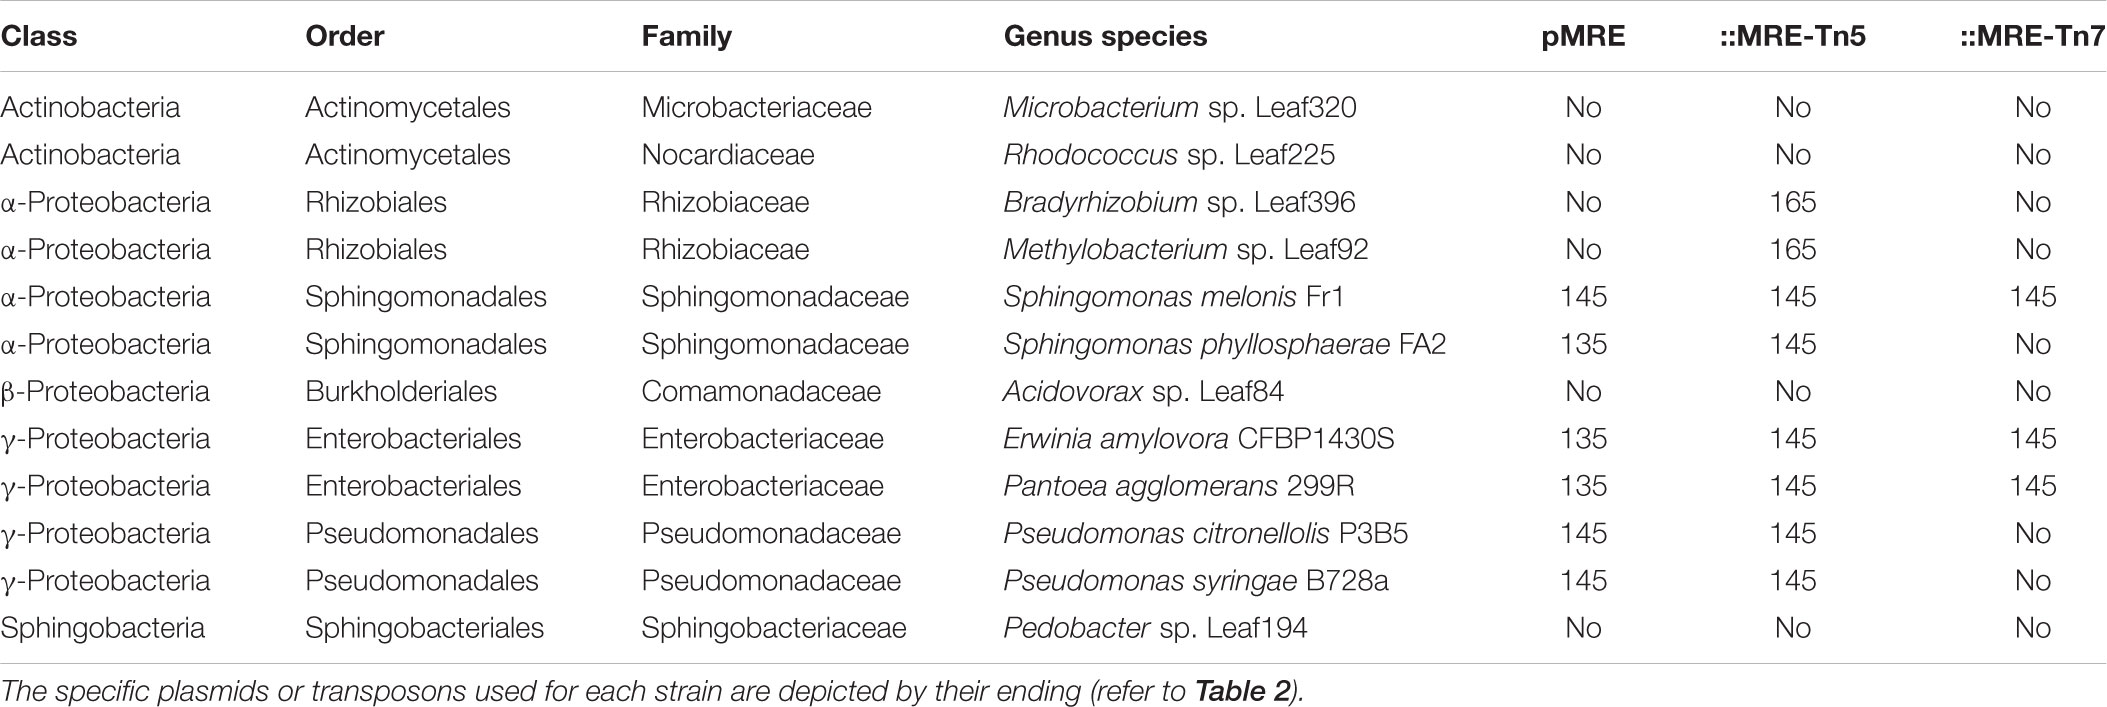Click the Sphingobacteria class cell
The height and width of the screenshot is (707, 2107).
[x=102, y=628]
